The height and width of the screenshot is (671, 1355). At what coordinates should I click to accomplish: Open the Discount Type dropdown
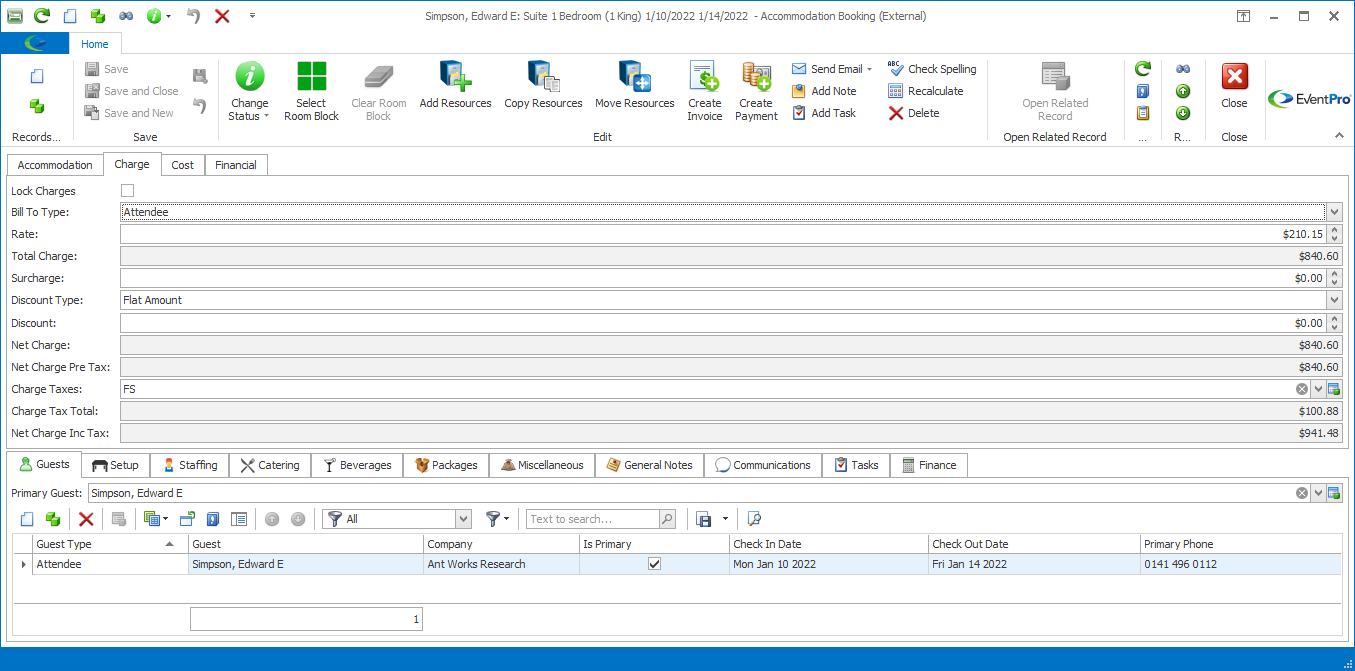[x=1334, y=300]
